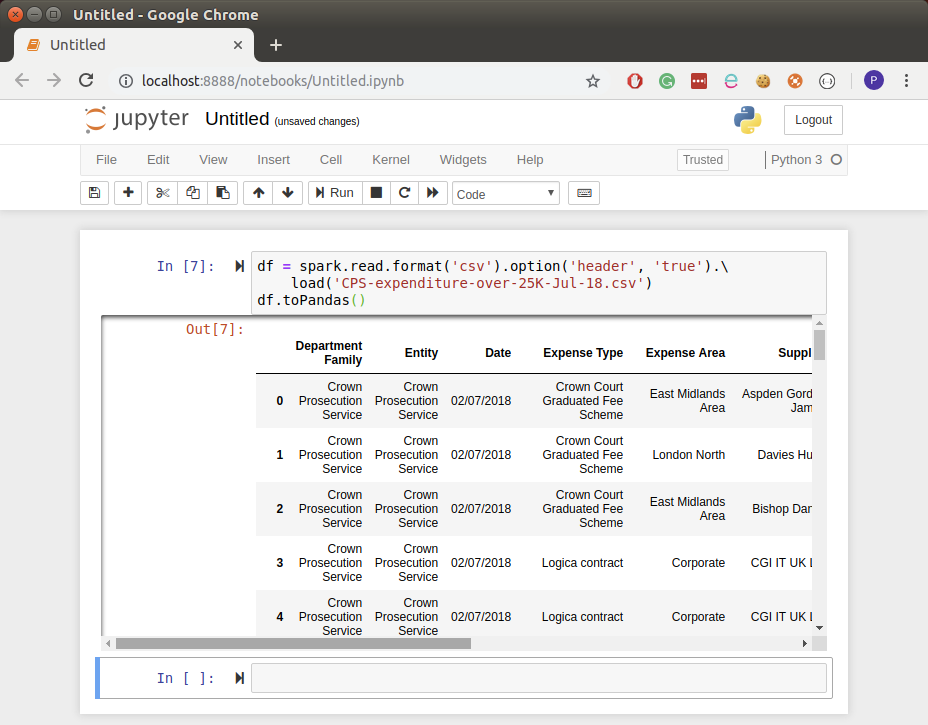Toggle the bookmark star in address bar
The image size is (928, 725).
[593, 80]
